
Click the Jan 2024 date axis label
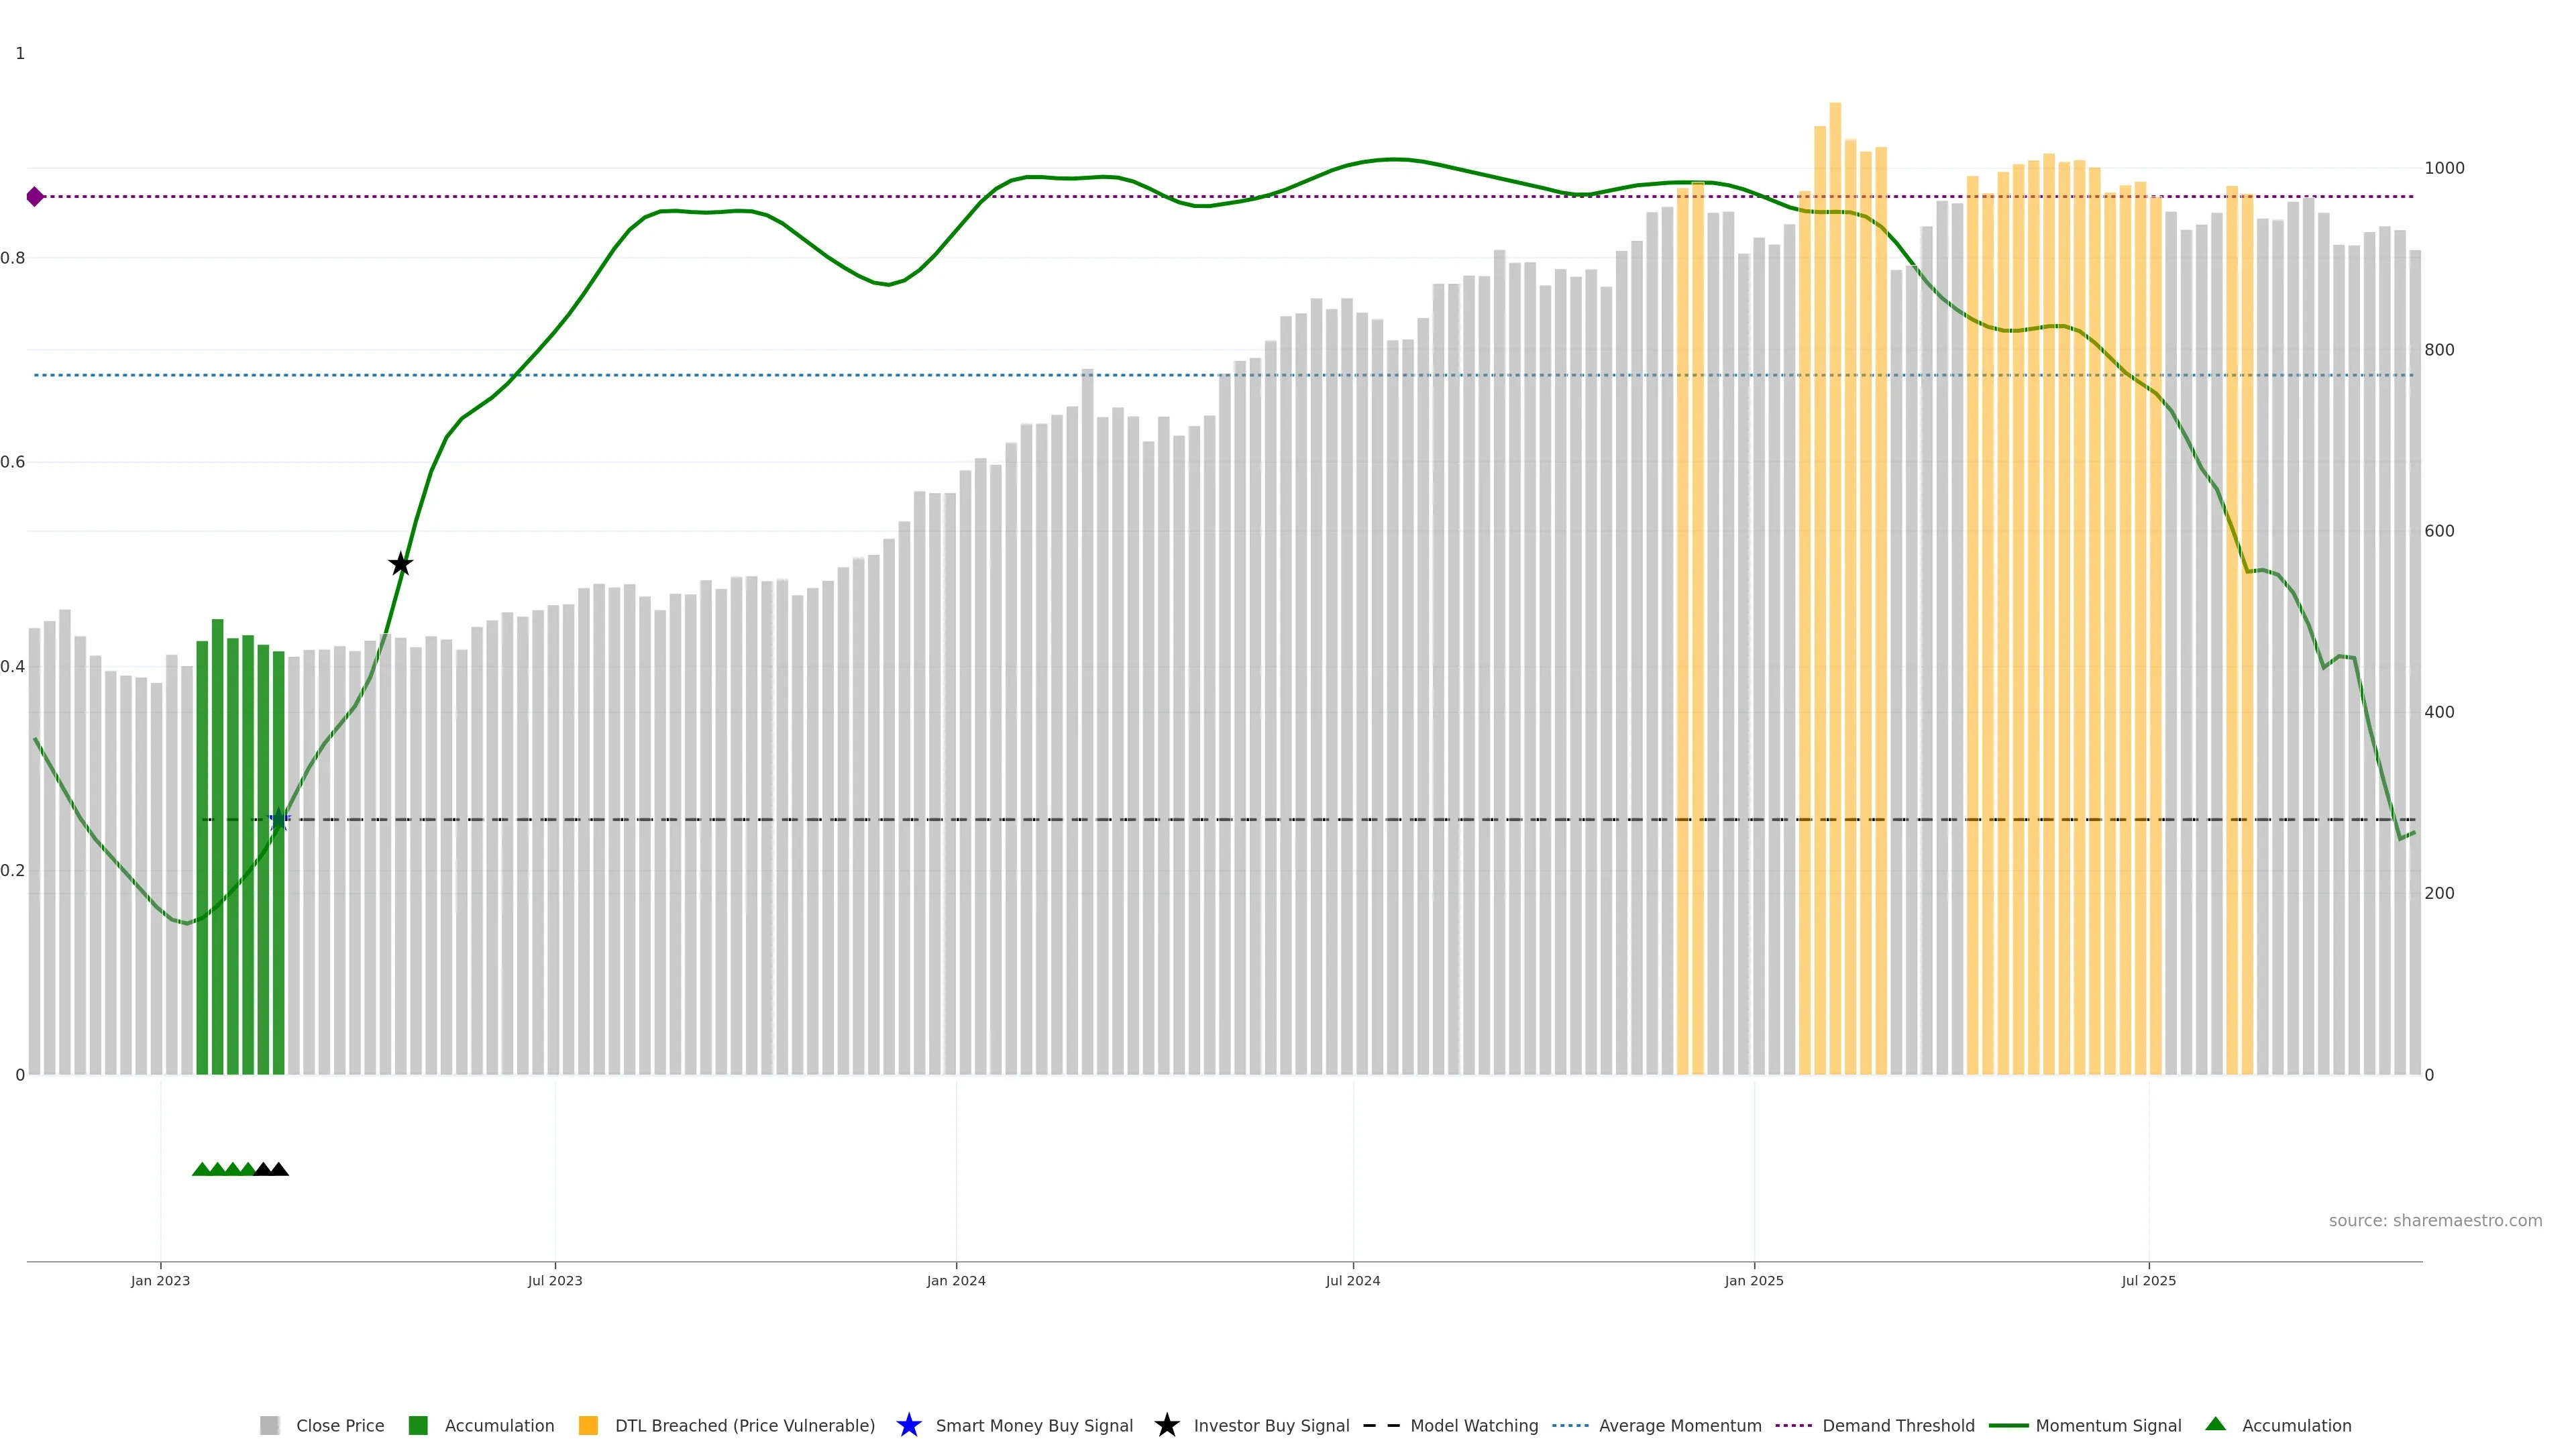tap(956, 1281)
